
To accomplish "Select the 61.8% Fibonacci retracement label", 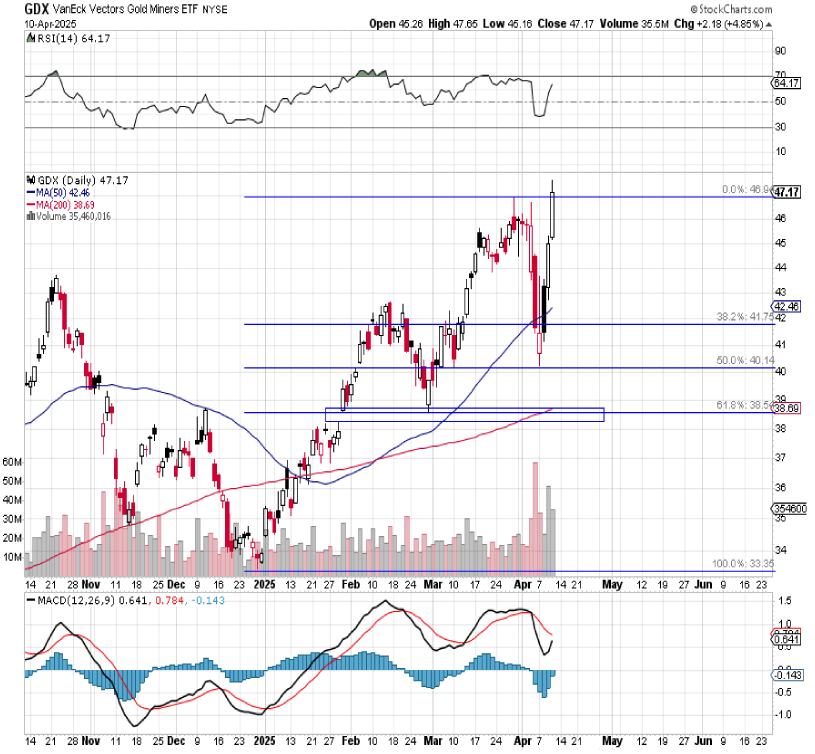I will [745, 403].
